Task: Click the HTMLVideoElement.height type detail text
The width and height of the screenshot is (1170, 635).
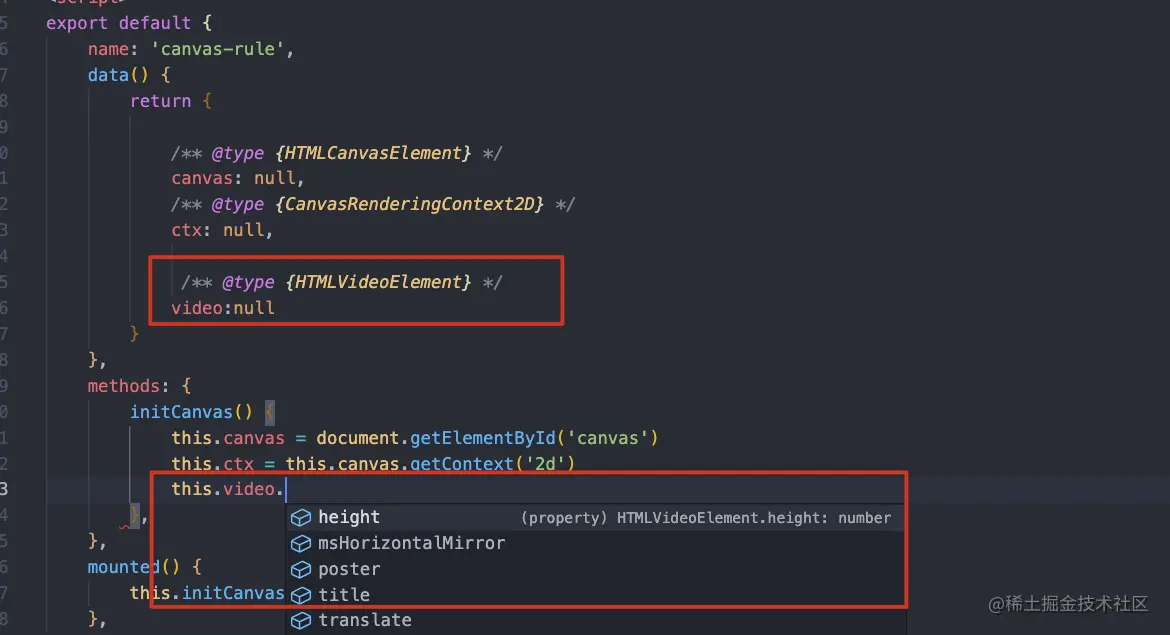Action: (706, 518)
